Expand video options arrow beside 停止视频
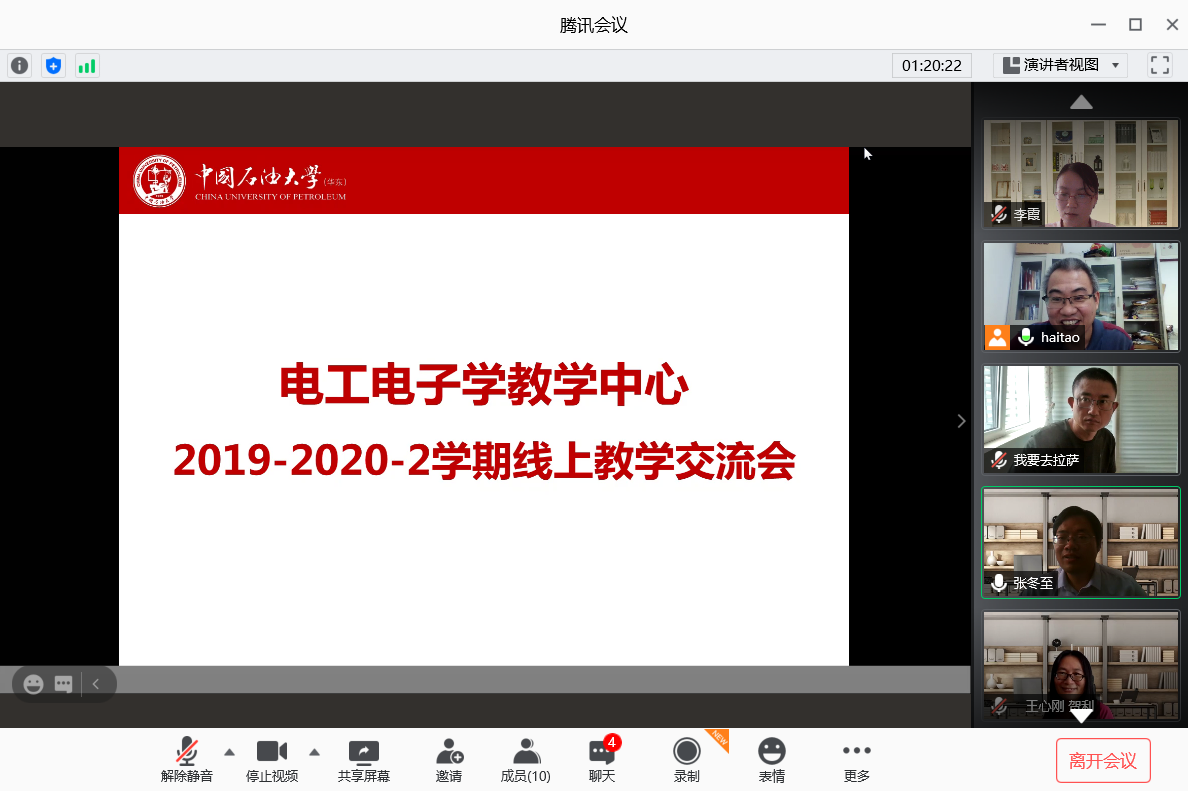This screenshot has height=791, width=1188. (x=314, y=752)
